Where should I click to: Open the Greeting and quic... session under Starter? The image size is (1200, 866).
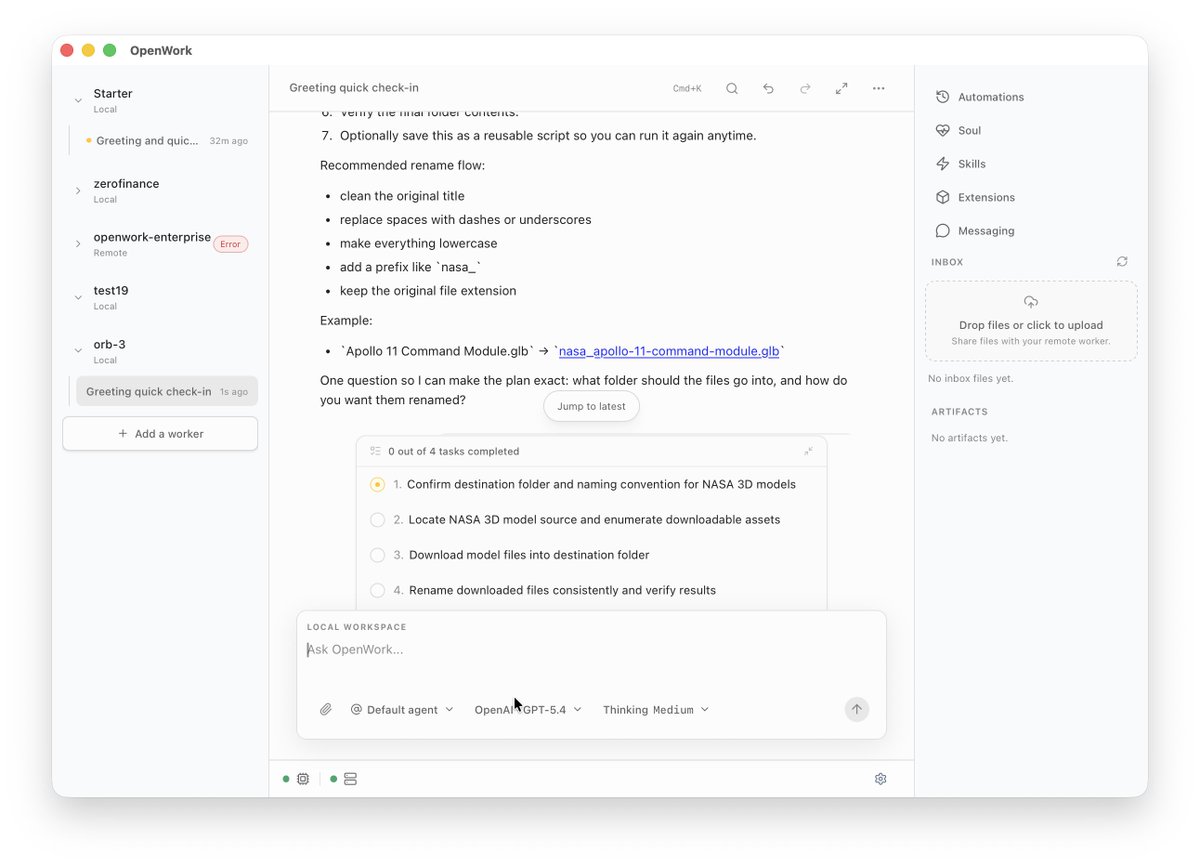coord(165,141)
